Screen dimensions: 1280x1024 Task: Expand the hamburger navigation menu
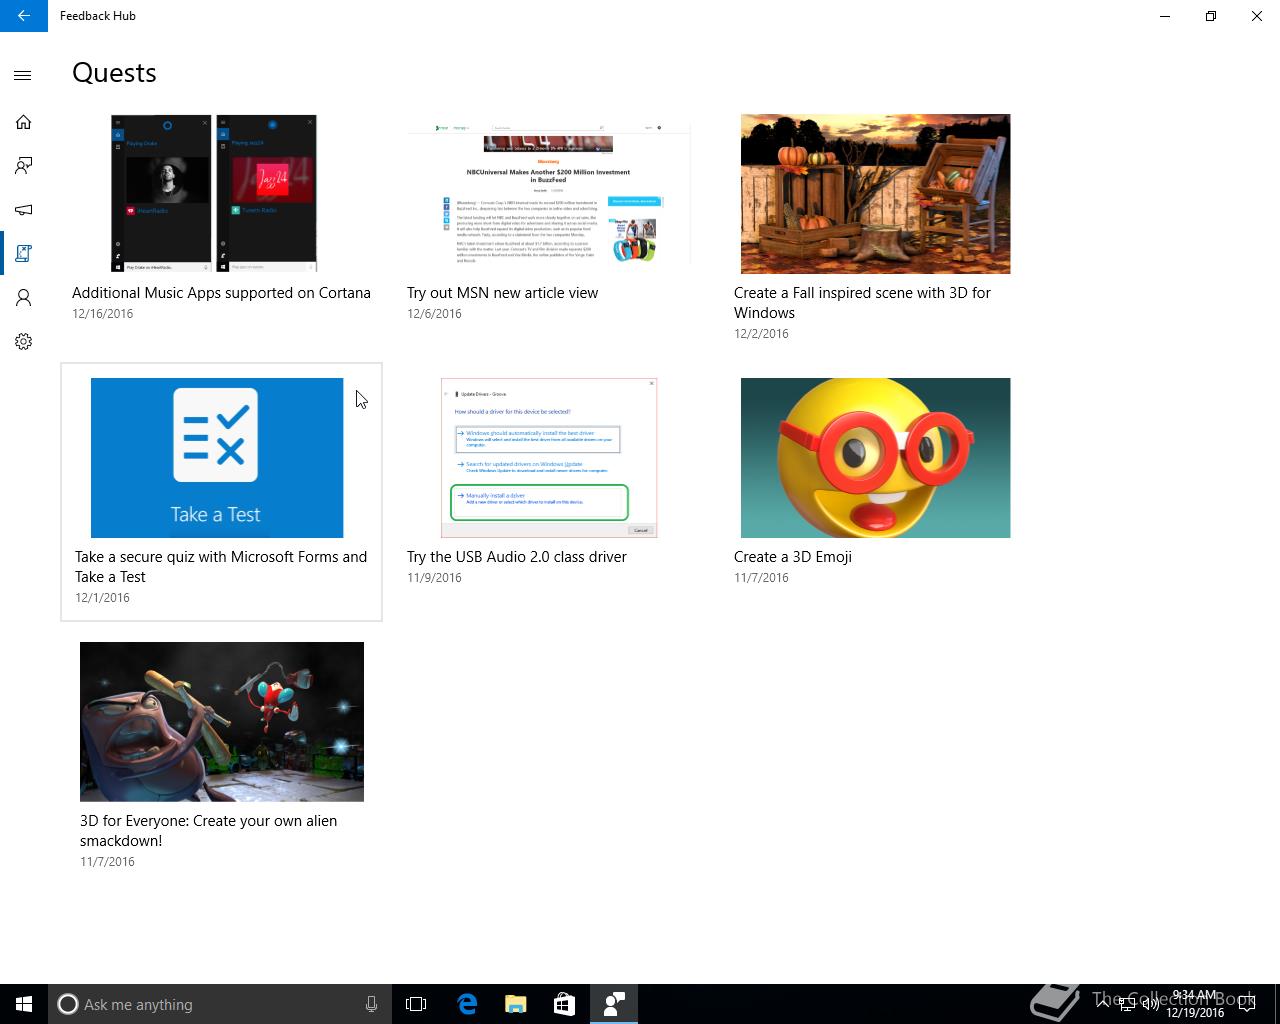point(23,76)
